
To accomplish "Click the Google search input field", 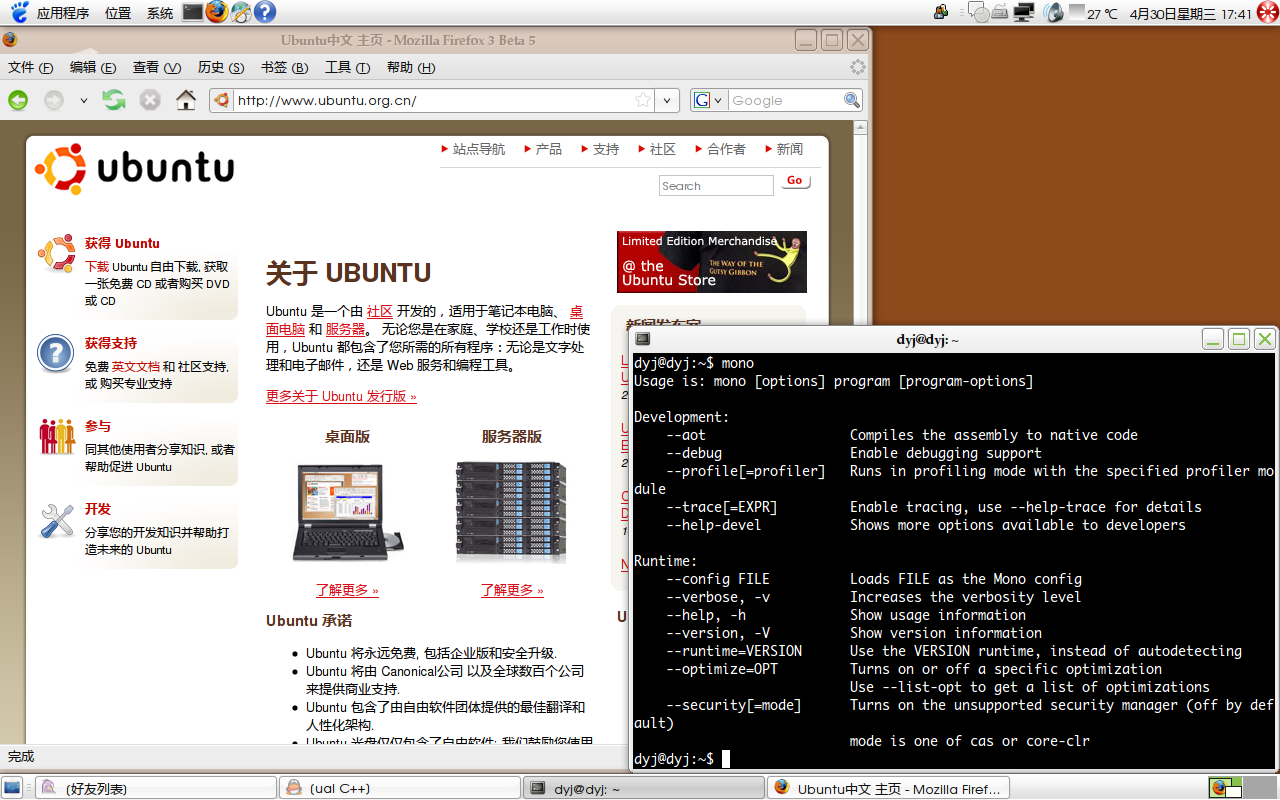I will pyautogui.click(x=786, y=100).
